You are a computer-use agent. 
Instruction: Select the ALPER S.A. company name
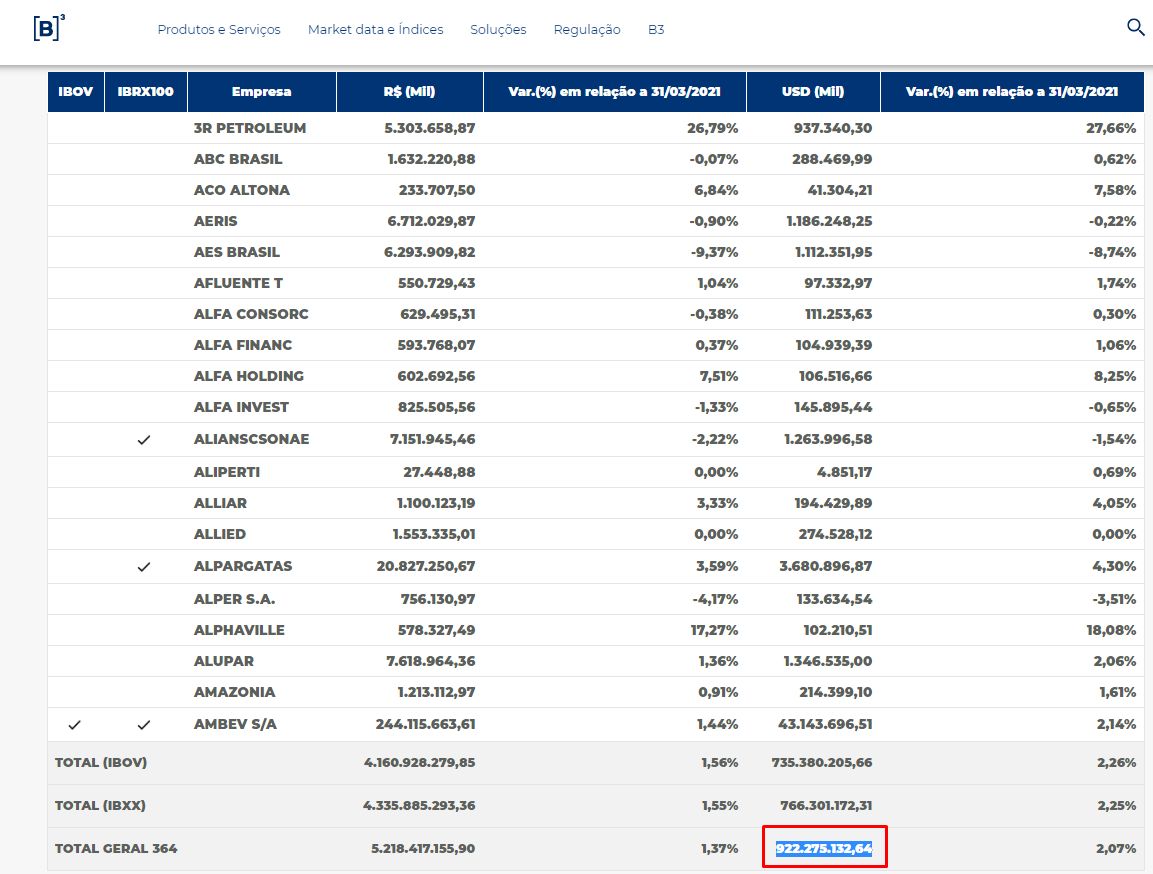[235, 599]
